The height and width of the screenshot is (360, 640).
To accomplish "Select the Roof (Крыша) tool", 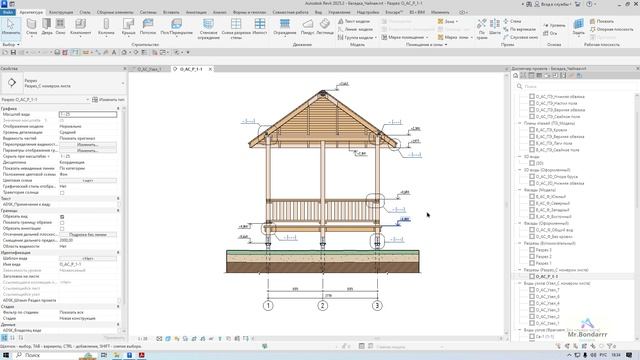I will 129,27.
